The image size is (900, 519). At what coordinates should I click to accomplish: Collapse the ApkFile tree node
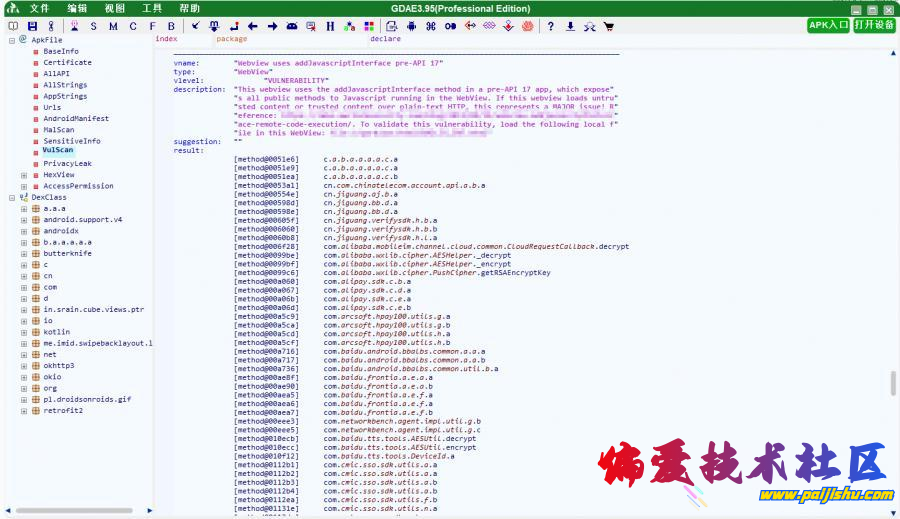pyautogui.click(x=11, y=40)
